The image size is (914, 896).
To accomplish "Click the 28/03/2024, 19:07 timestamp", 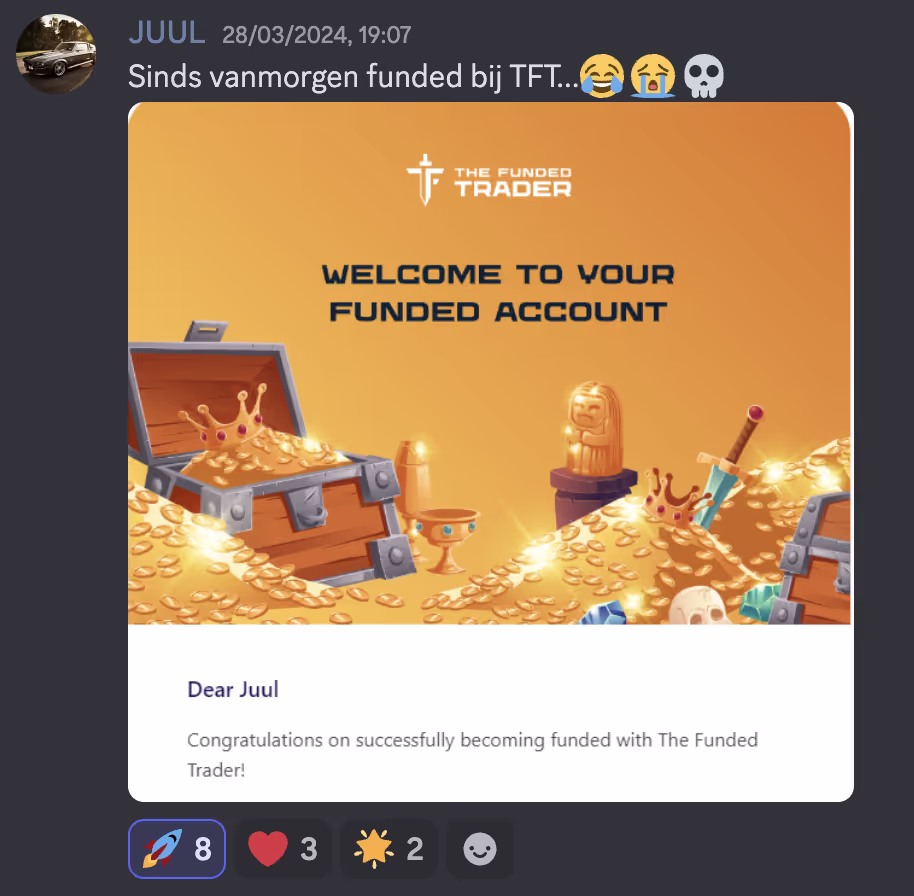I will pos(317,35).
